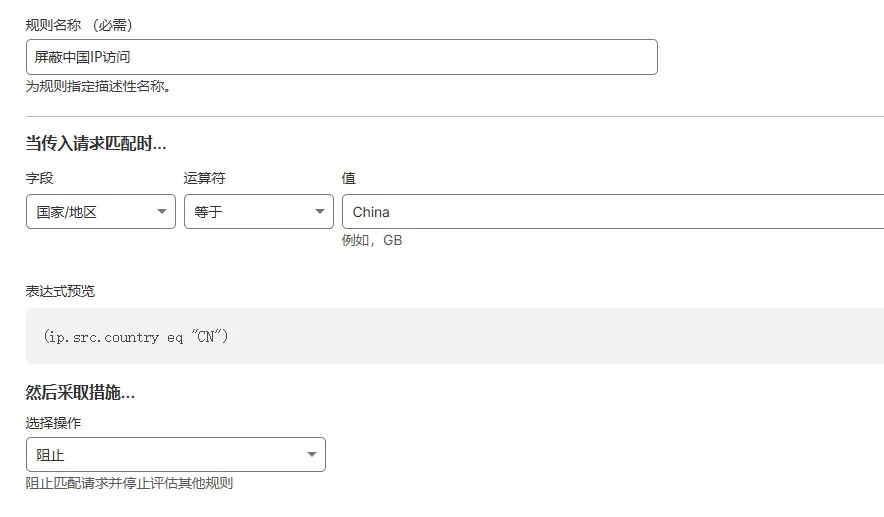Image resolution: width=884 pixels, height=517 pixels.
Task: Click the rule name input field
Action: 341,57
